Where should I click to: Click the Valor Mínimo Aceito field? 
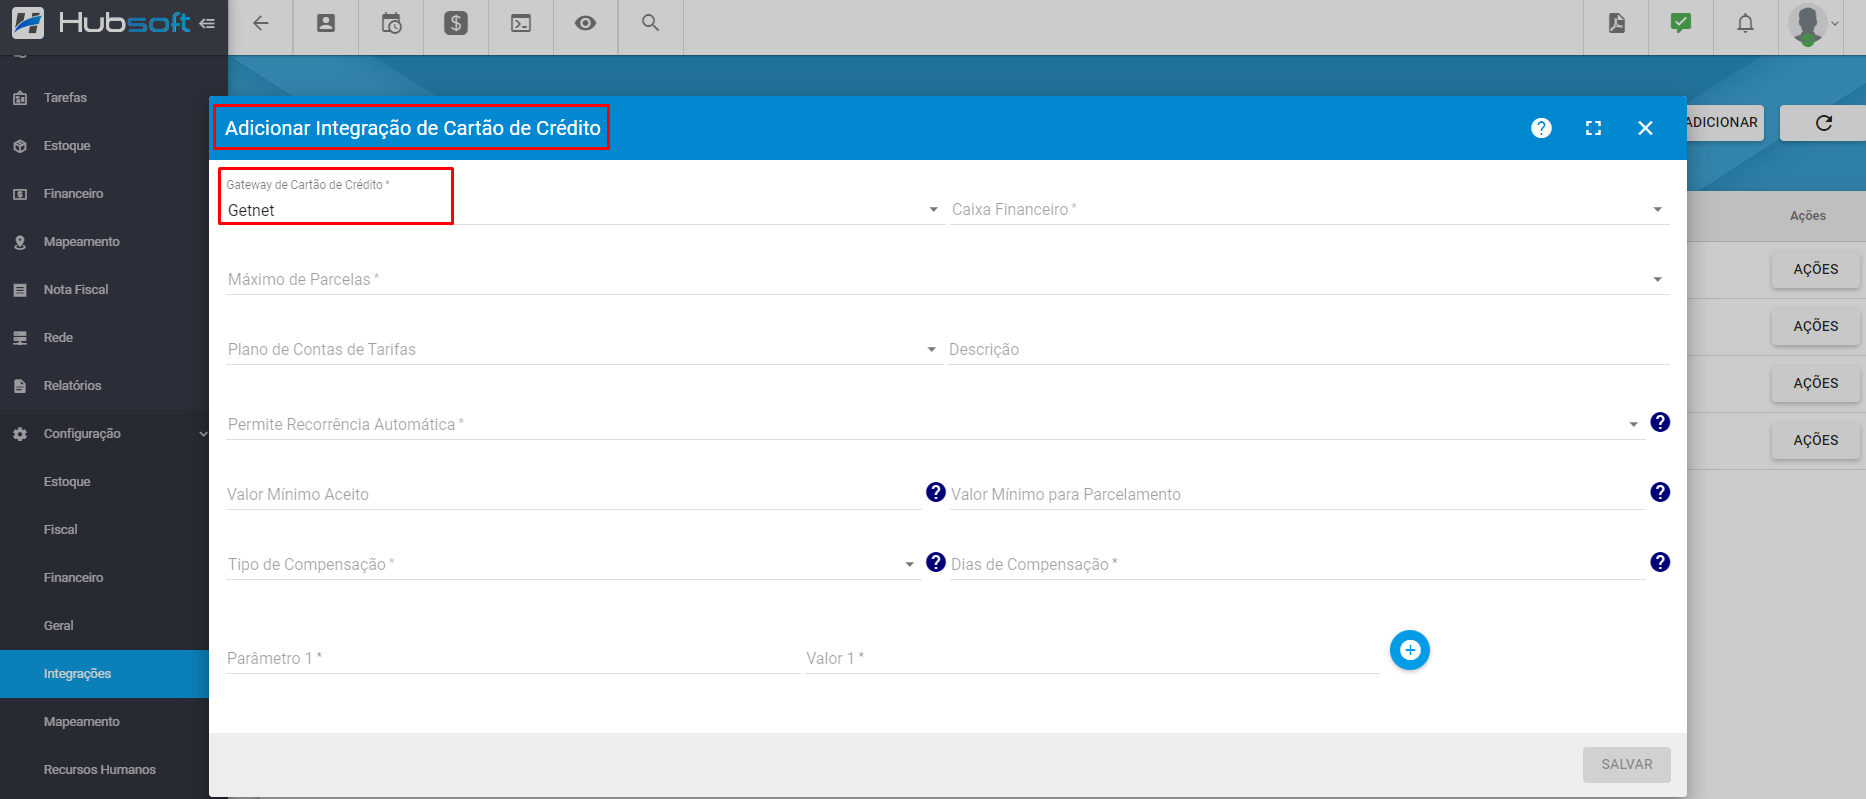click(573, 494)
